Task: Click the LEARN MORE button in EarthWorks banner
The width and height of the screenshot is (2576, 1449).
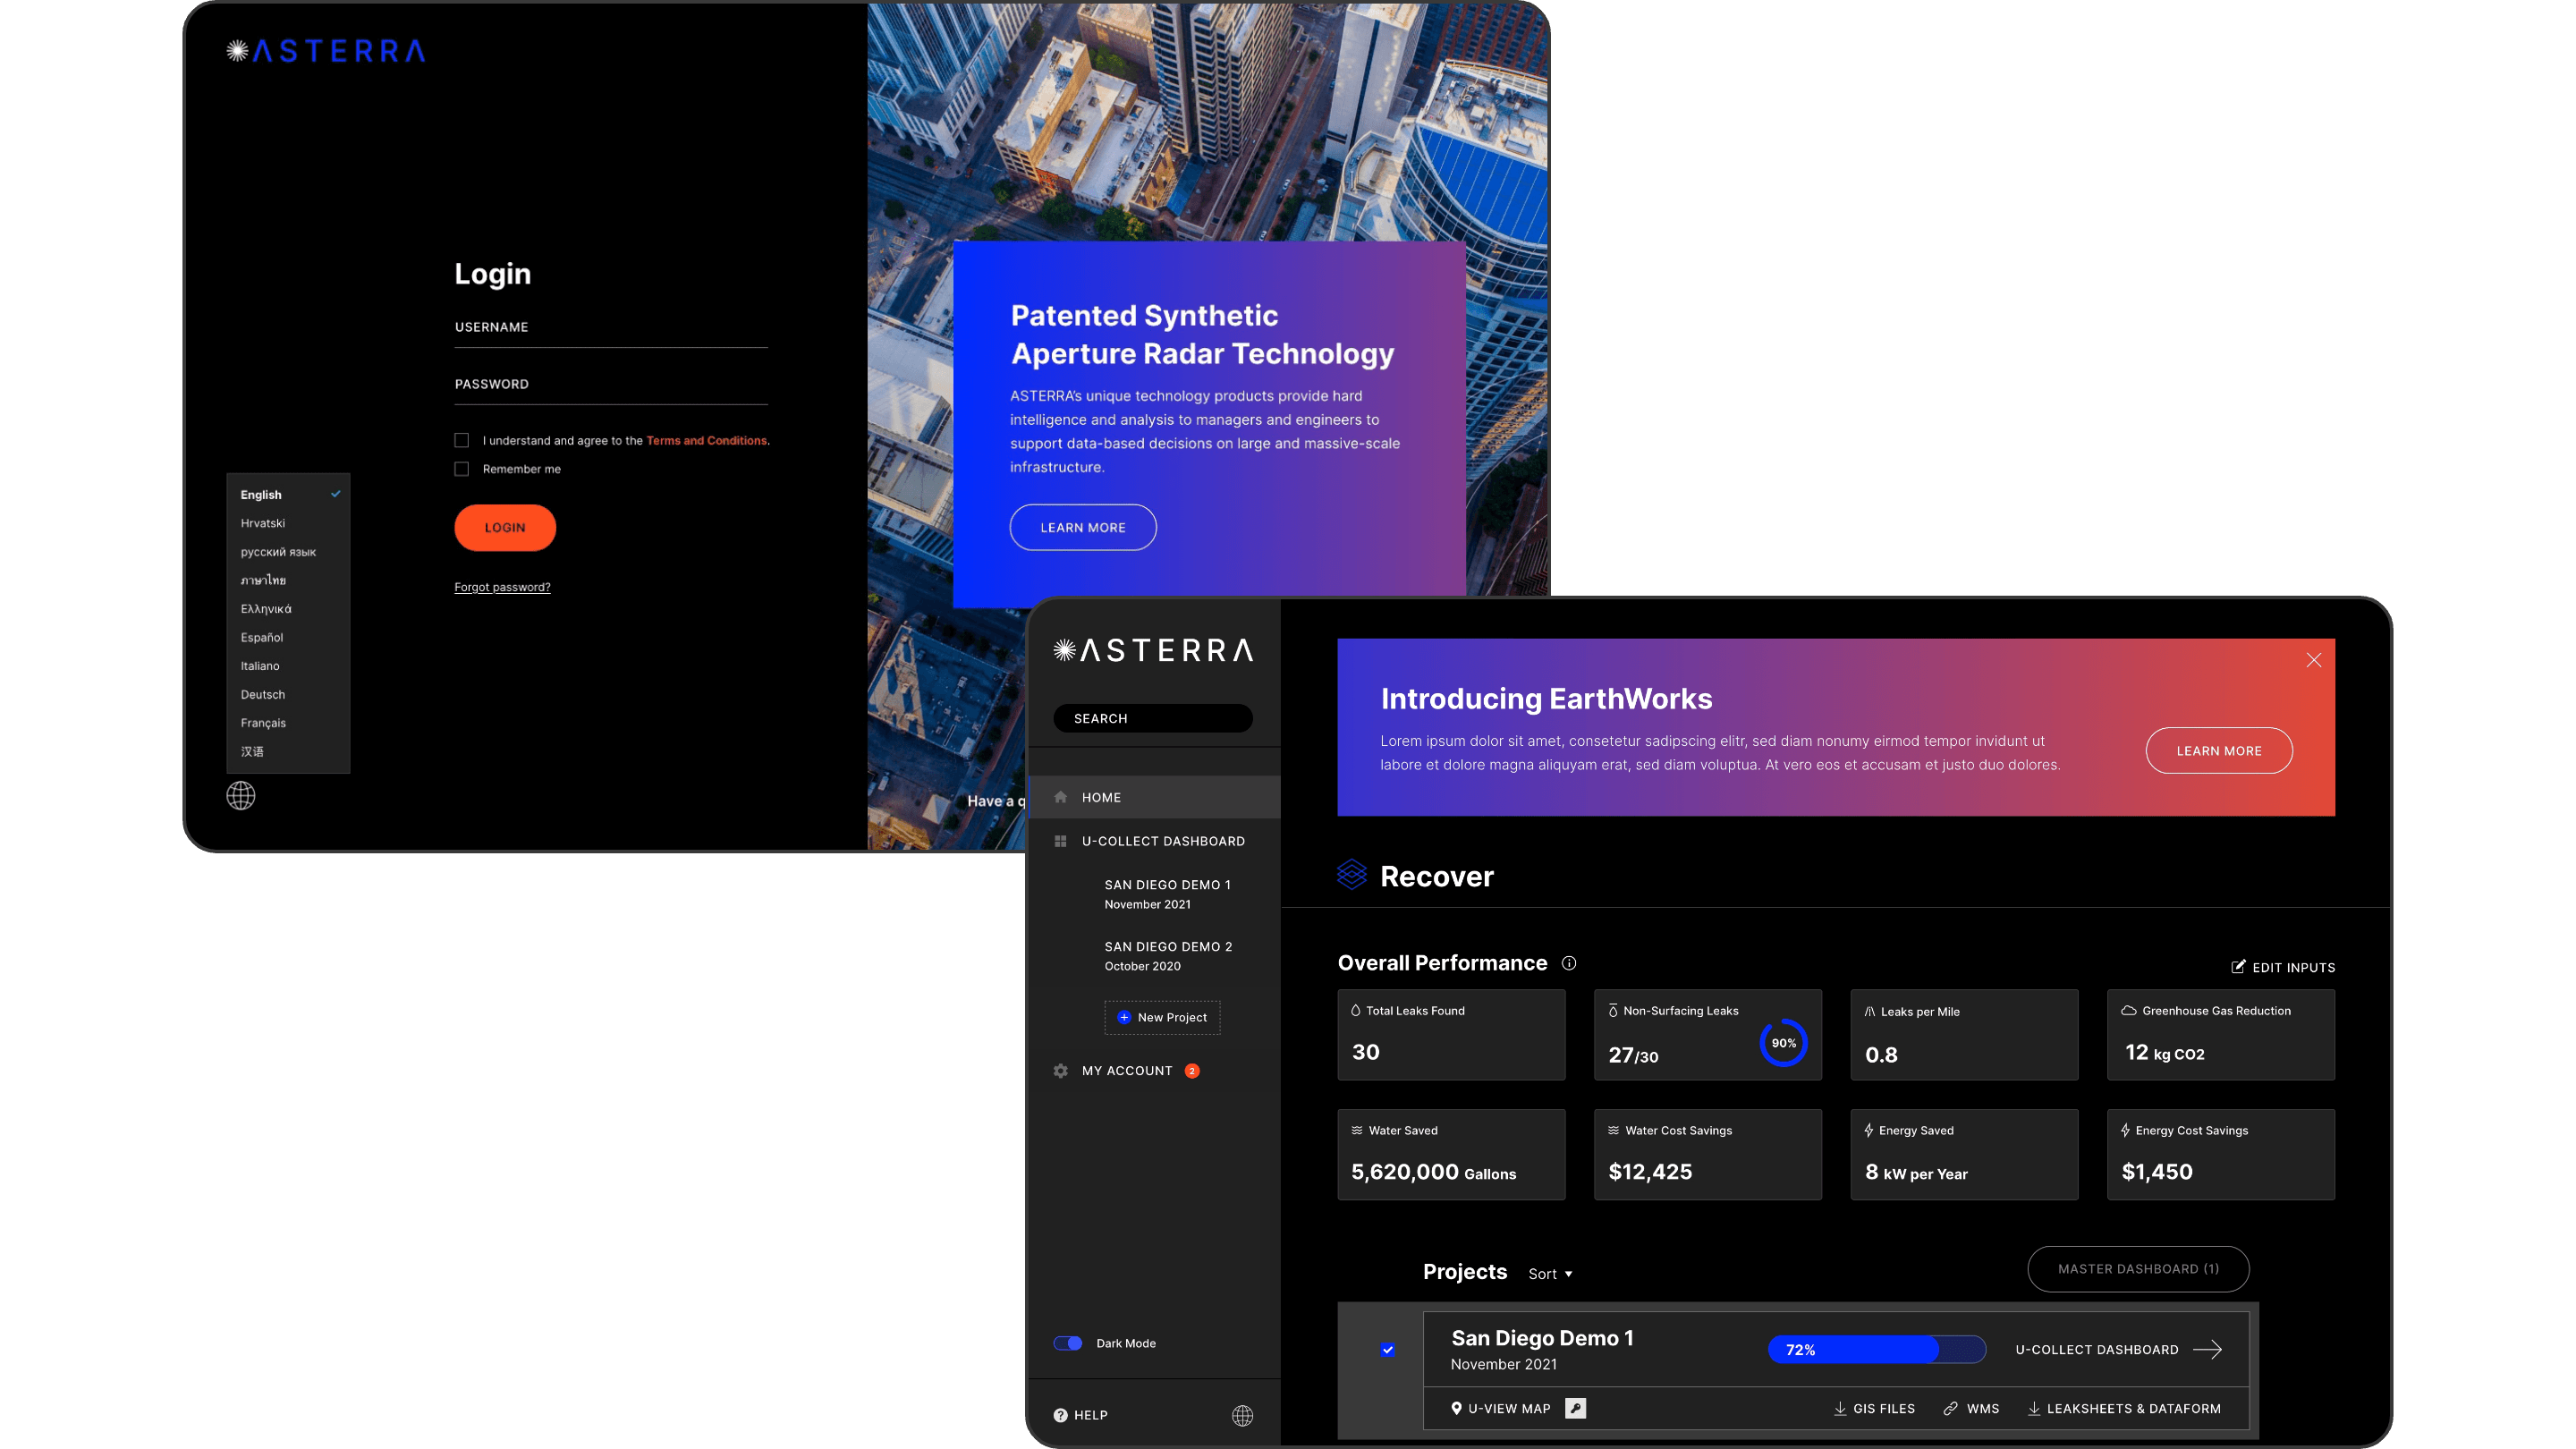Action: [x=2218, y=749]
